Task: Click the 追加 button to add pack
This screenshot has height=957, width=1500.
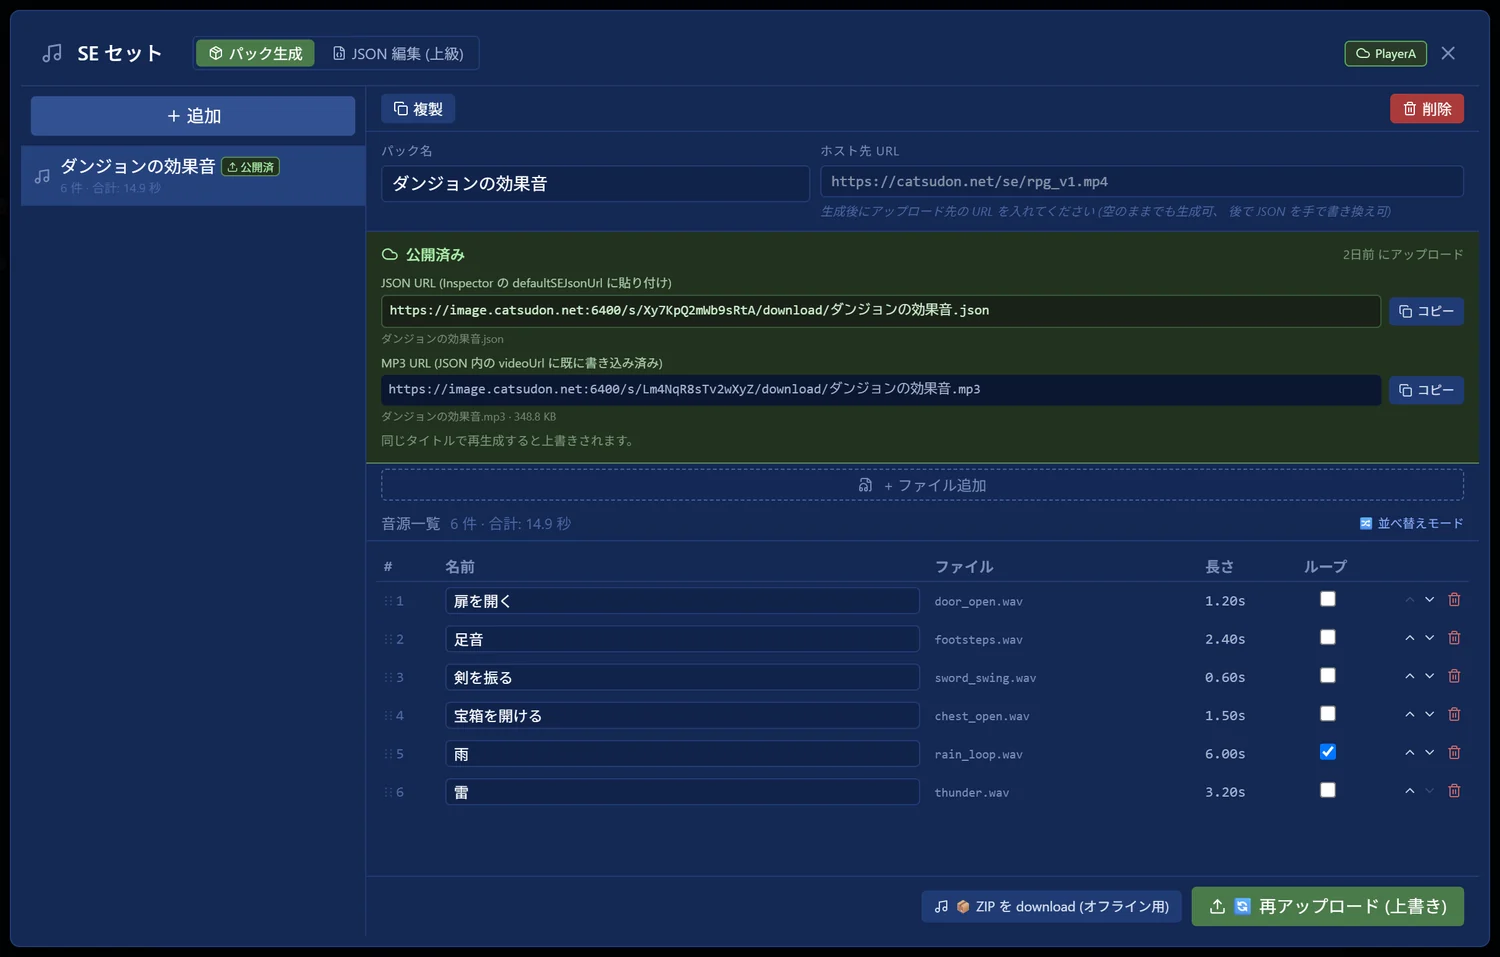Action: click(x=193, y=116)
